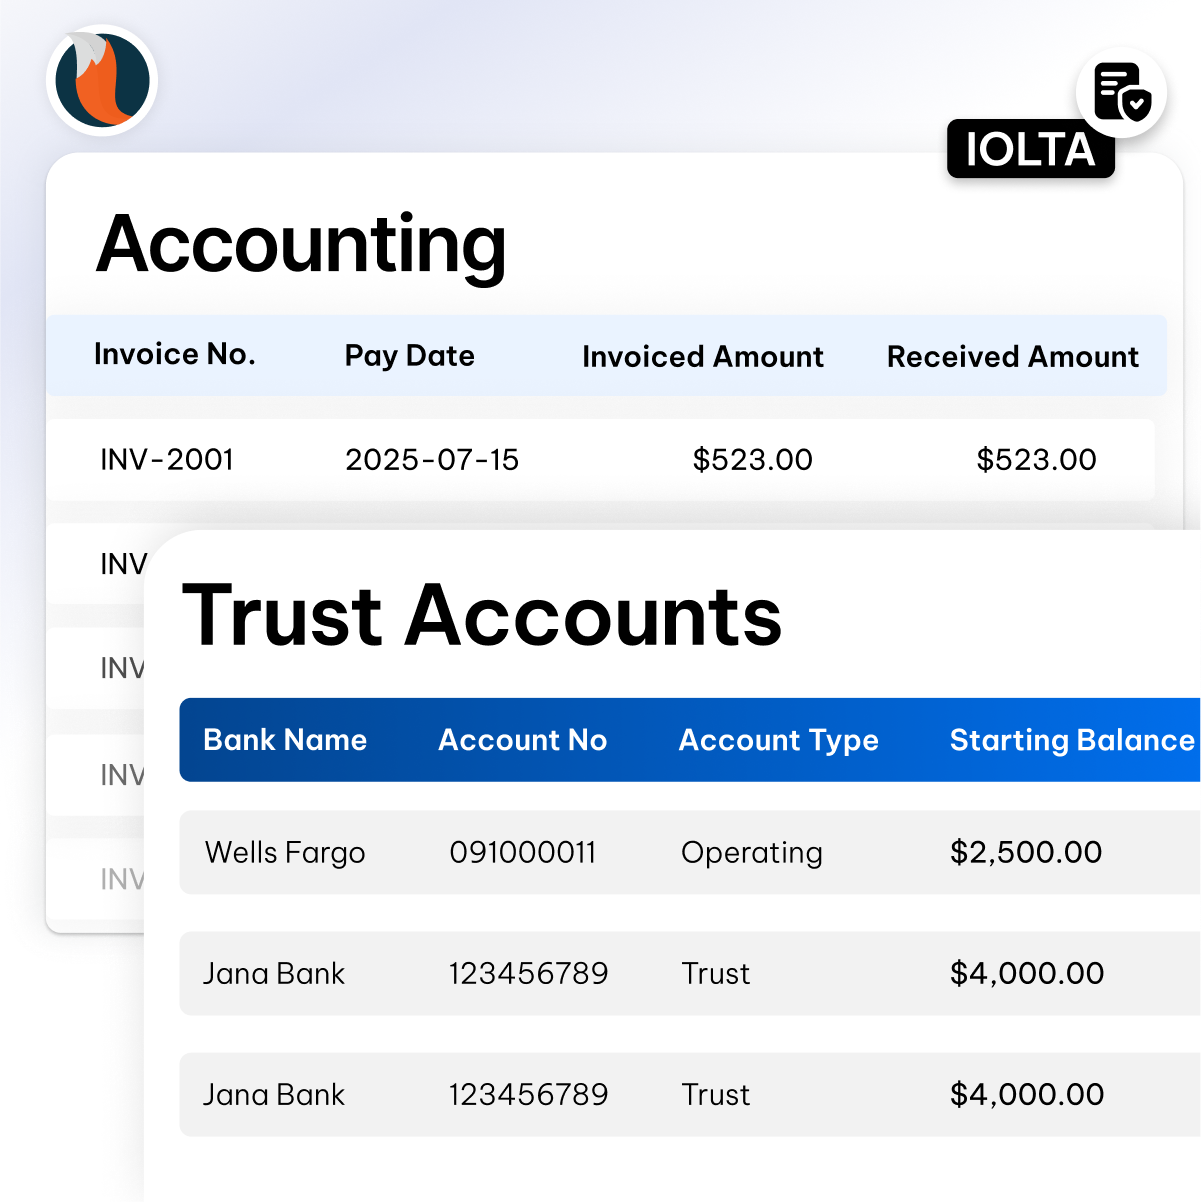Viewport: 1201px width, 1202px height.
Task: Expand the Bank Name column header
Action: pyautogui.click(x=286, y=740)
